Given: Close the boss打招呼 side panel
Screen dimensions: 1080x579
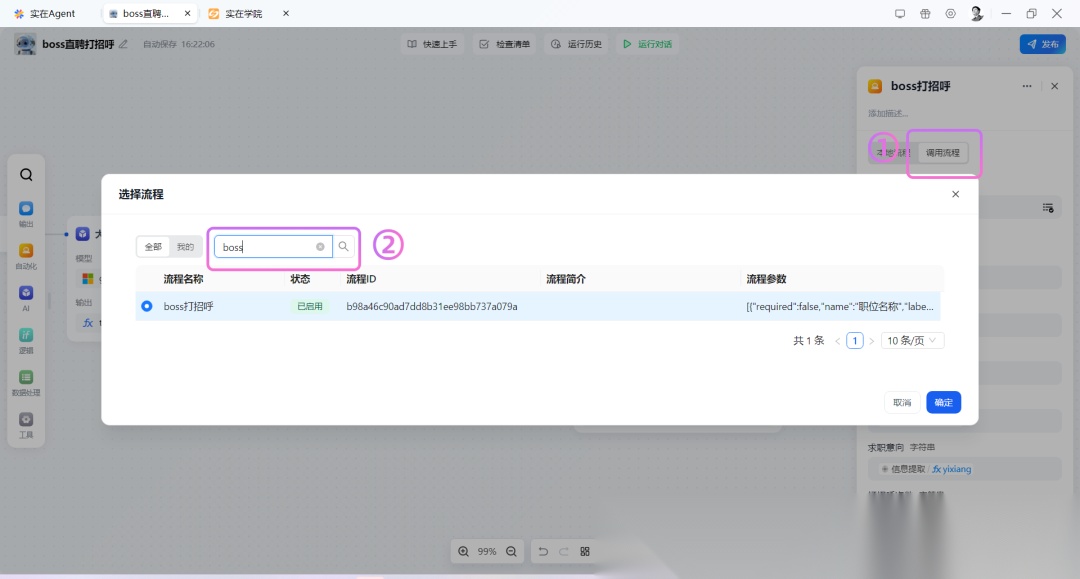Looking at the screenshot, I should (x=1055, y=86).
